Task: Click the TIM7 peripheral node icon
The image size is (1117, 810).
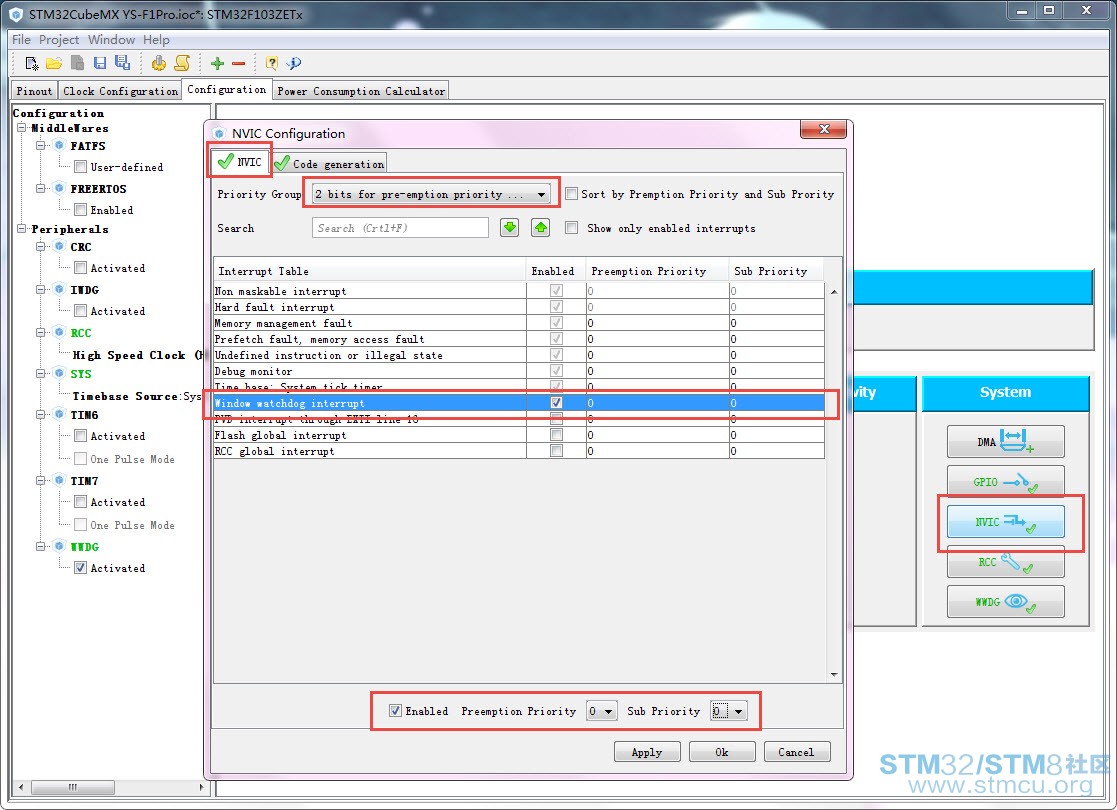Action: click(60, 481)
